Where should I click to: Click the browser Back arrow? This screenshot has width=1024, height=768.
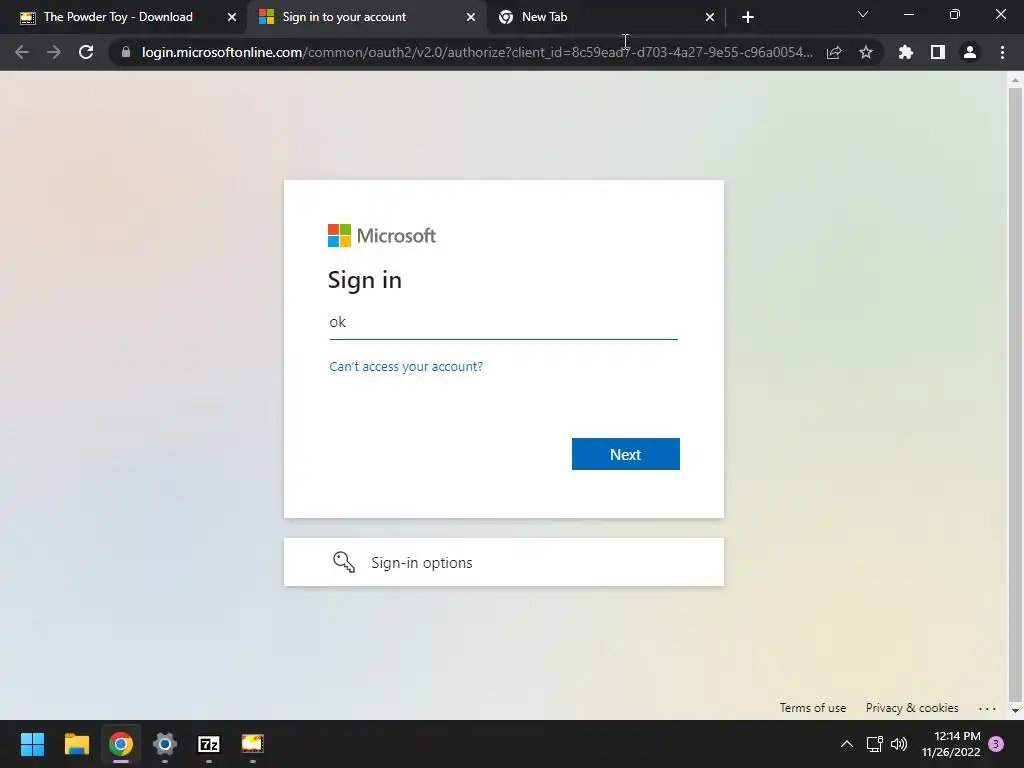tap(22, 52)
